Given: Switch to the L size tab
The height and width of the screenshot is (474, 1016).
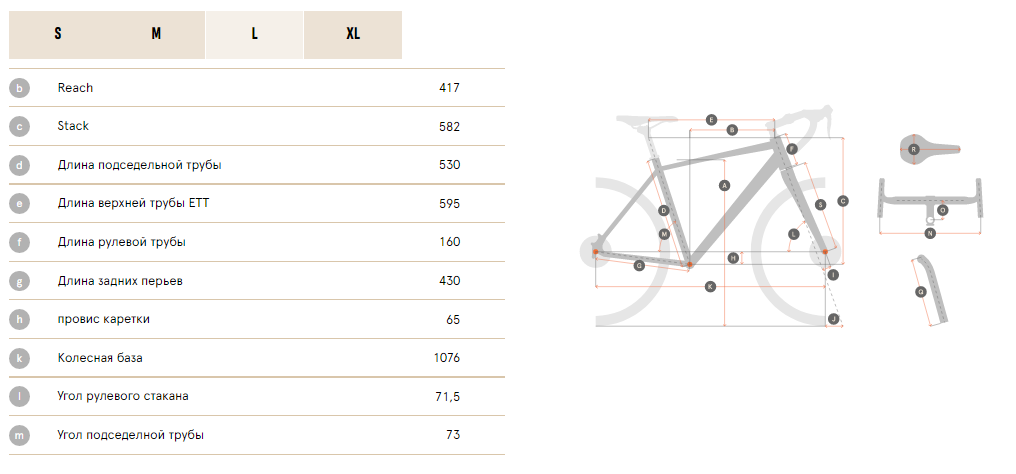Looking at the screenshot, I should click(x=255, y=34).
